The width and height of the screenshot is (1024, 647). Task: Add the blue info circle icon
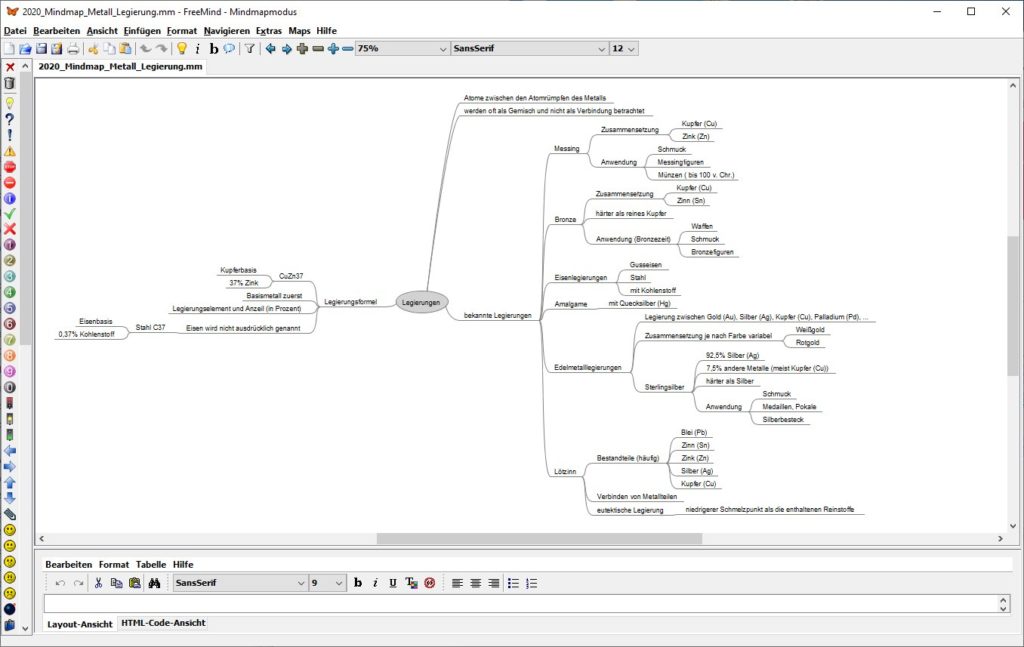(x=10, y=198)
